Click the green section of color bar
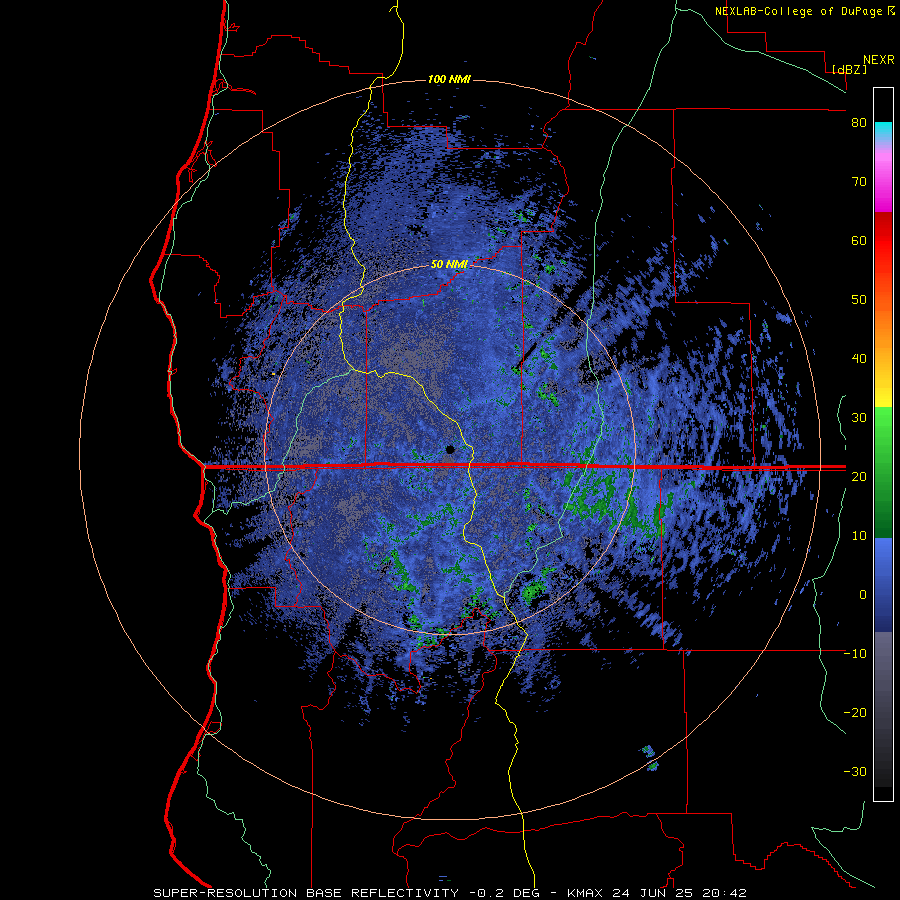Image resolution: width=900 pixels, height=900 pixels. pos(883,472)
